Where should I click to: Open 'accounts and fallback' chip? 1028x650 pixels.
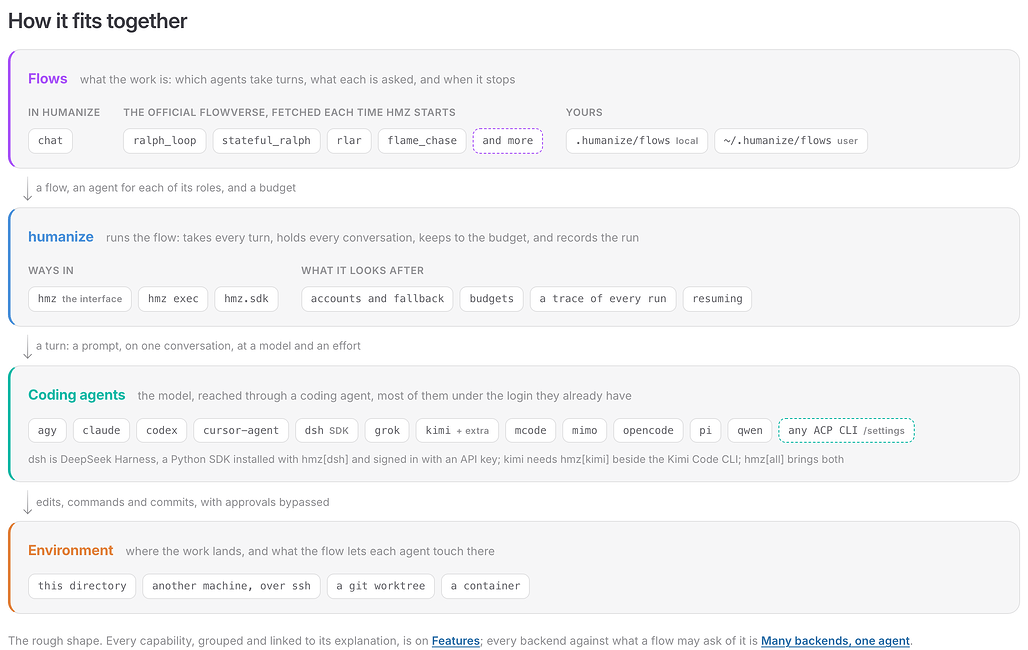[377, 299]
